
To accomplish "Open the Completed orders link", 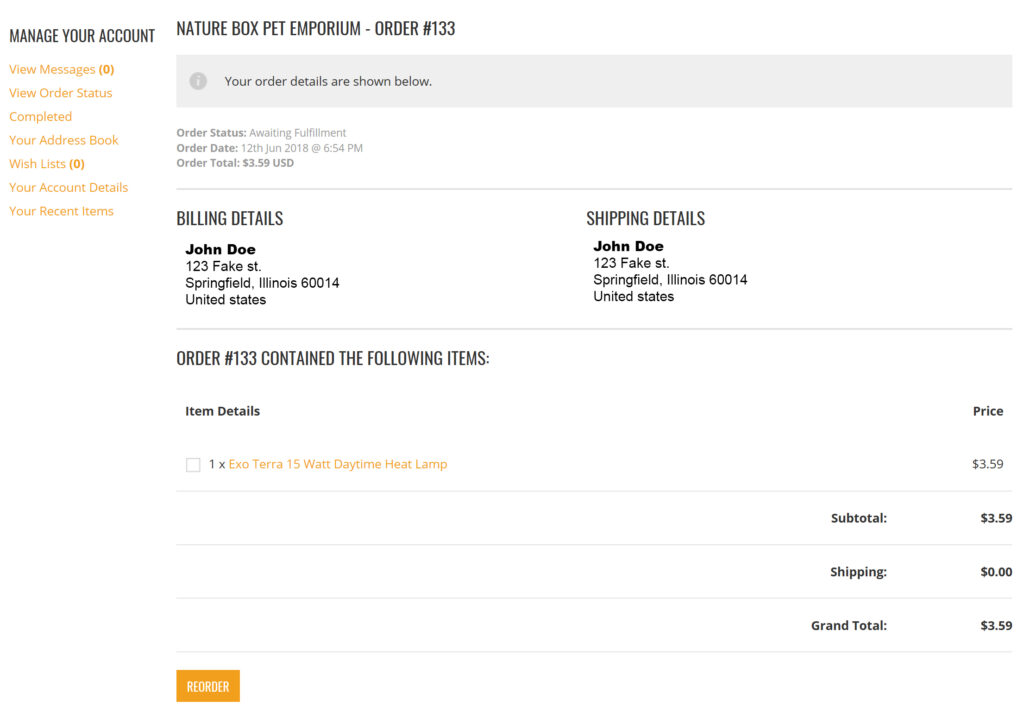I will [40, 117].
